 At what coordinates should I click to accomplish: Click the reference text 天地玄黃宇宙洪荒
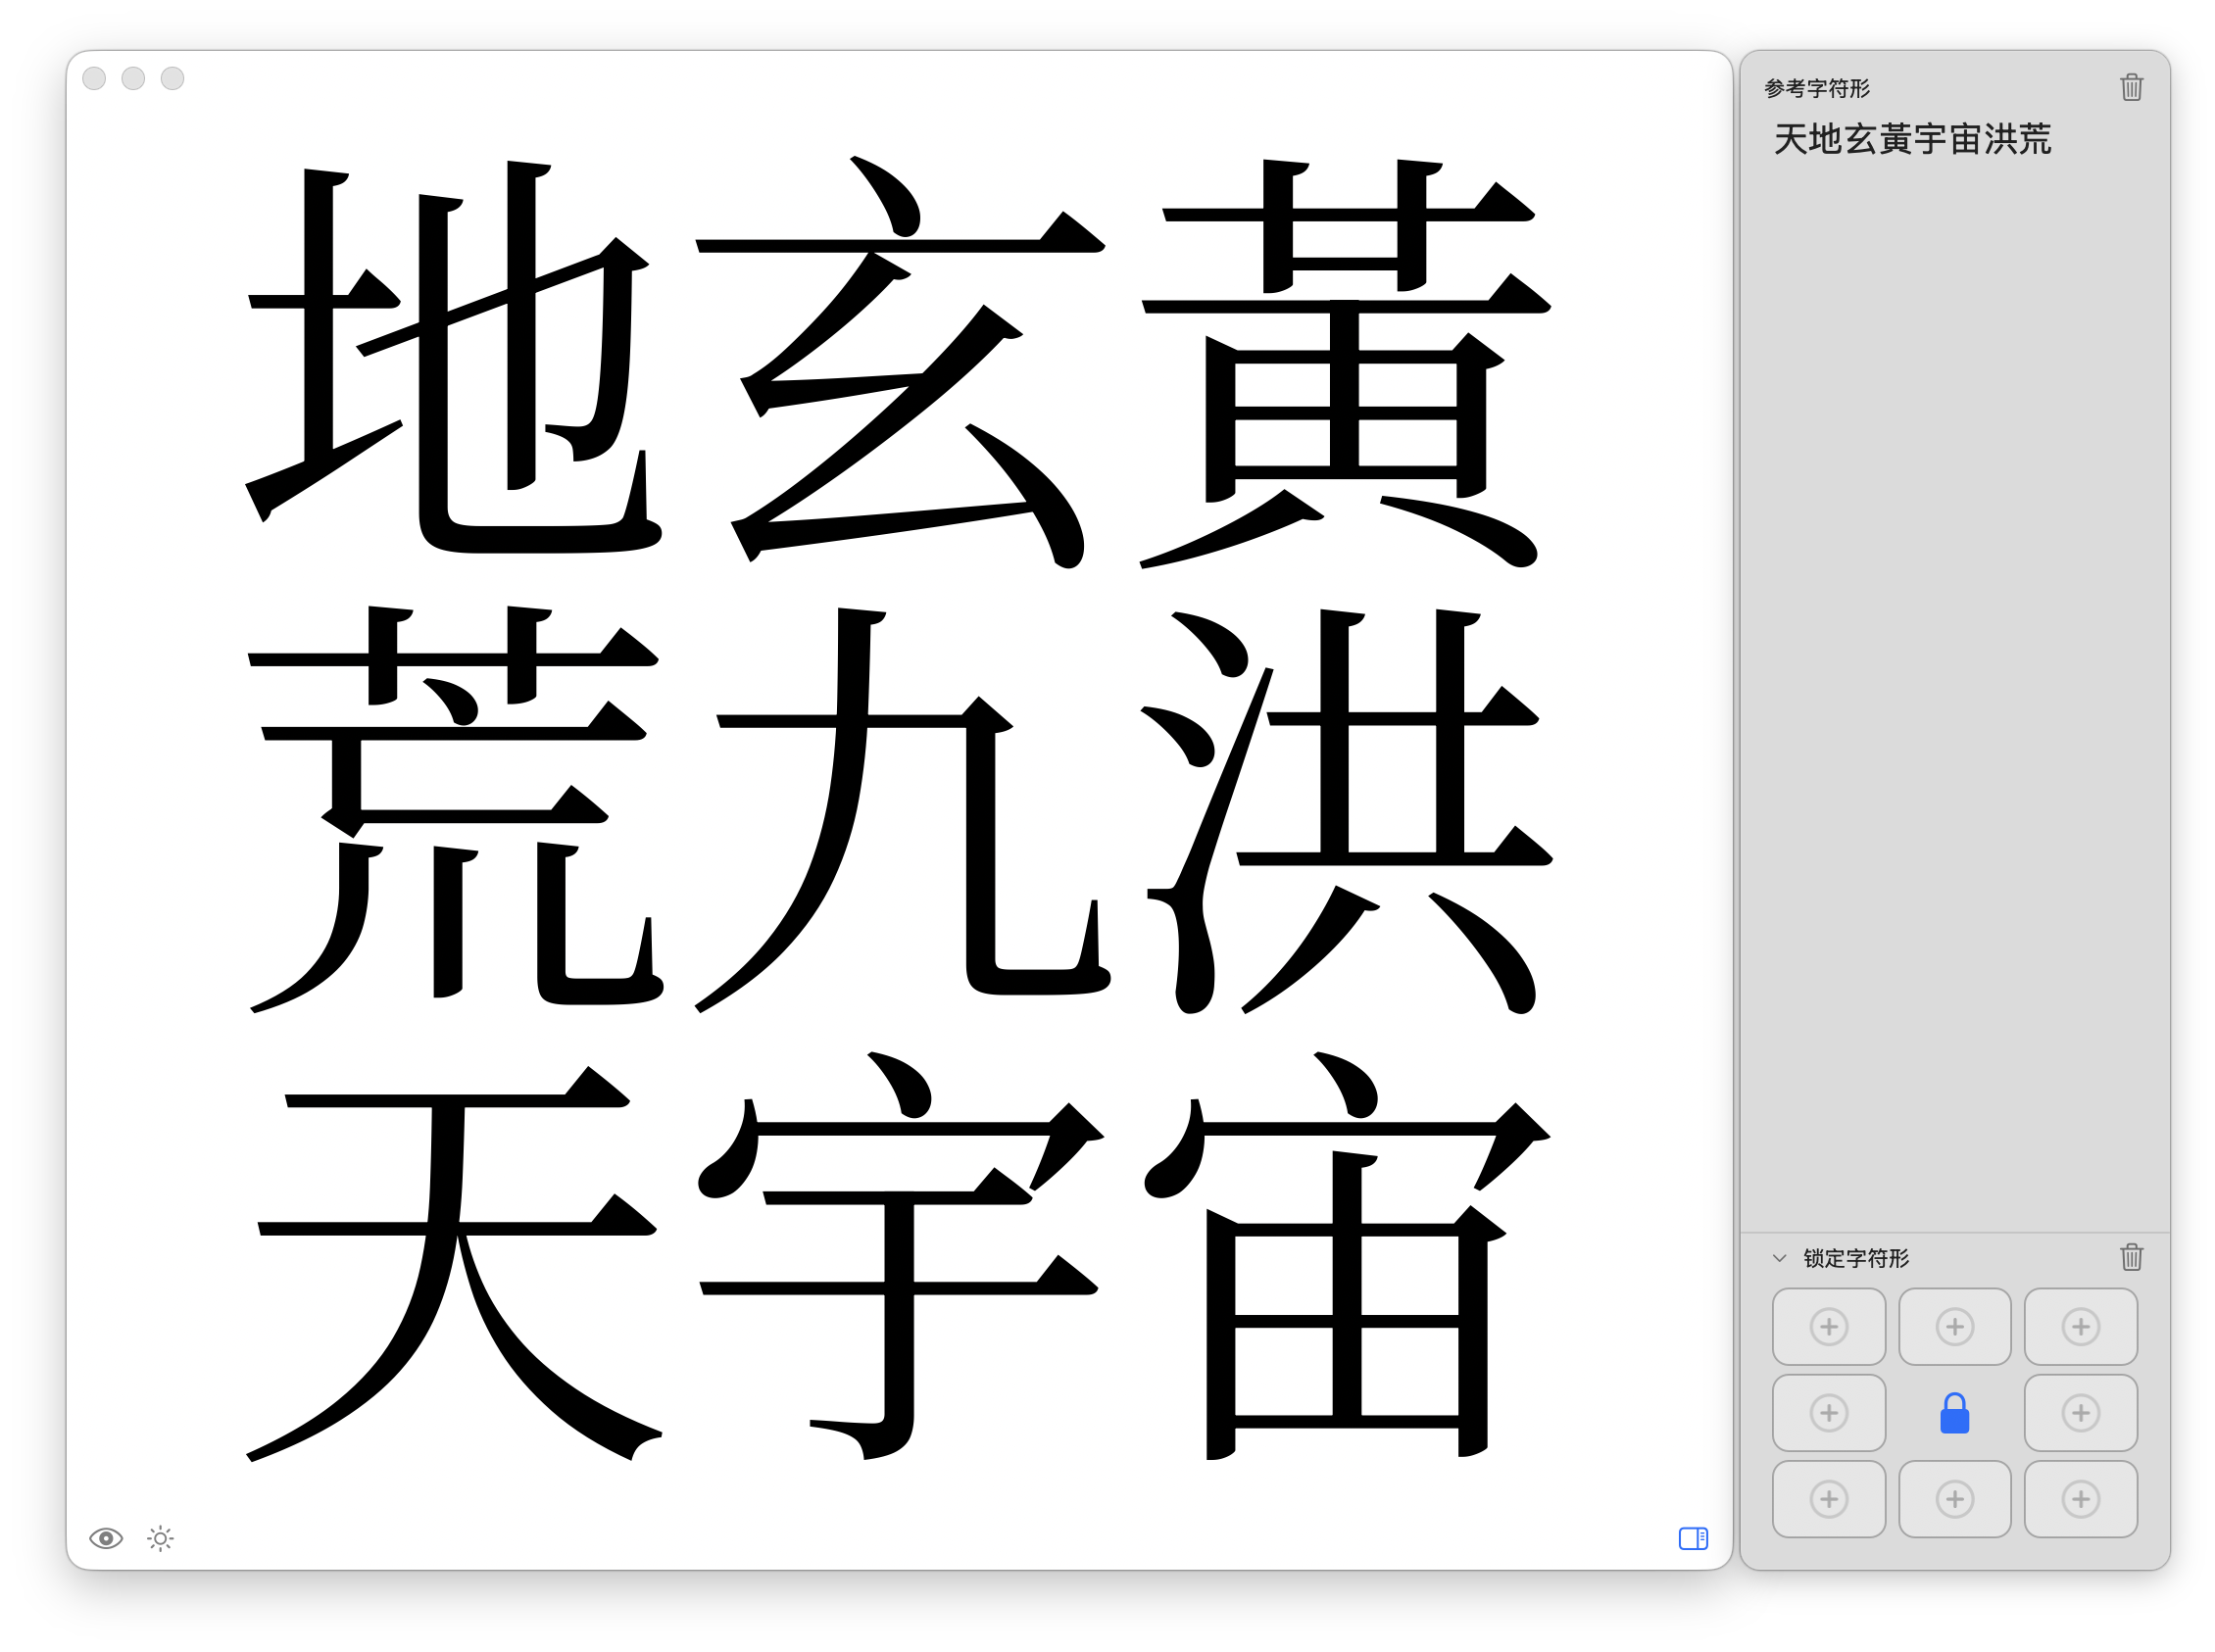pyautogui.click(x=1911, y=141)
